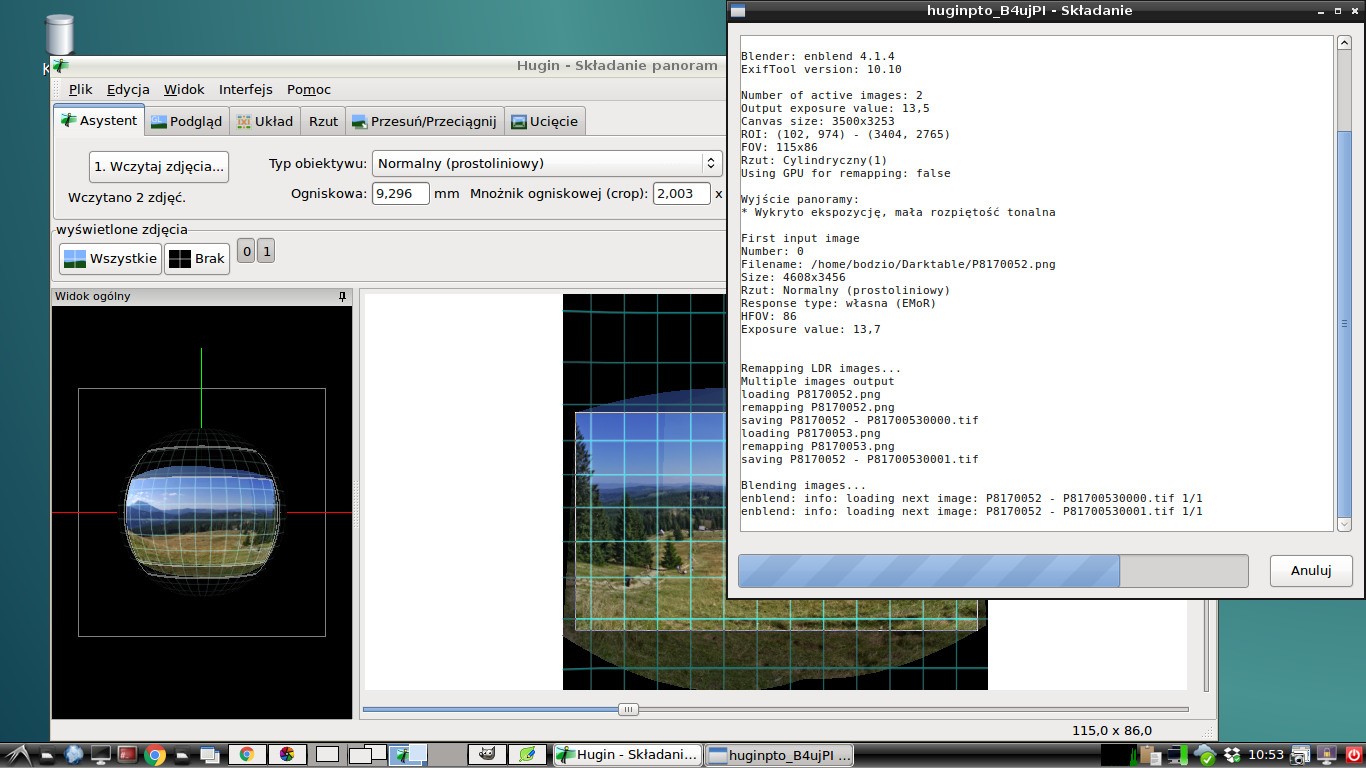Cancel stitching with the Anuluj button
This screenshot has width=1366, height=768.
[1310, 571]
